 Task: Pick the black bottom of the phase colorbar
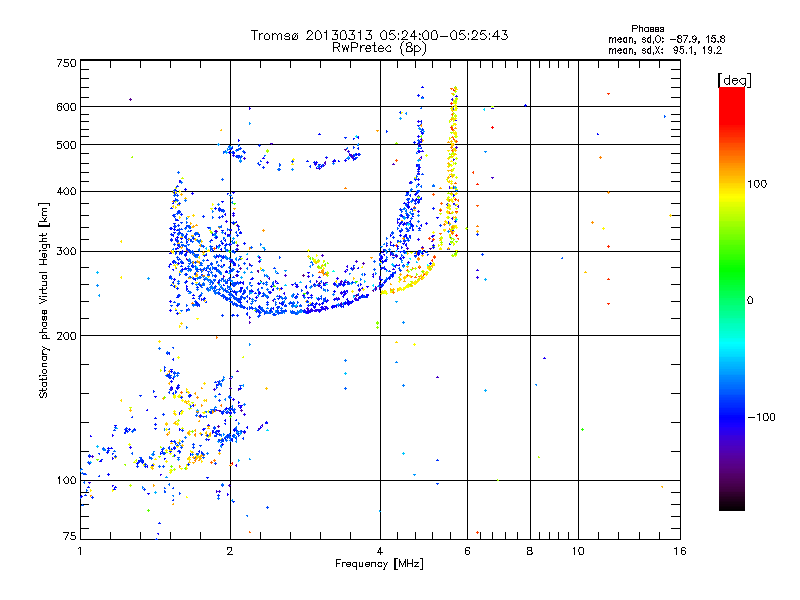coord(732,503)
